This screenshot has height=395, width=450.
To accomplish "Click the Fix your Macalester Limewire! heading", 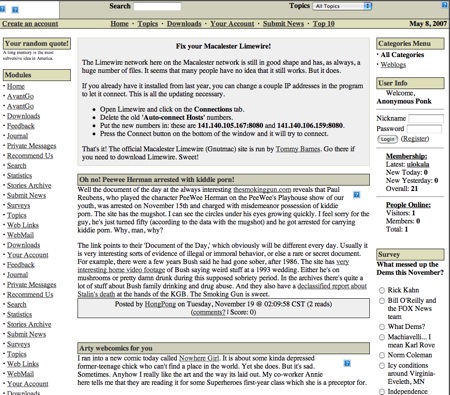I will coord(223,46).
